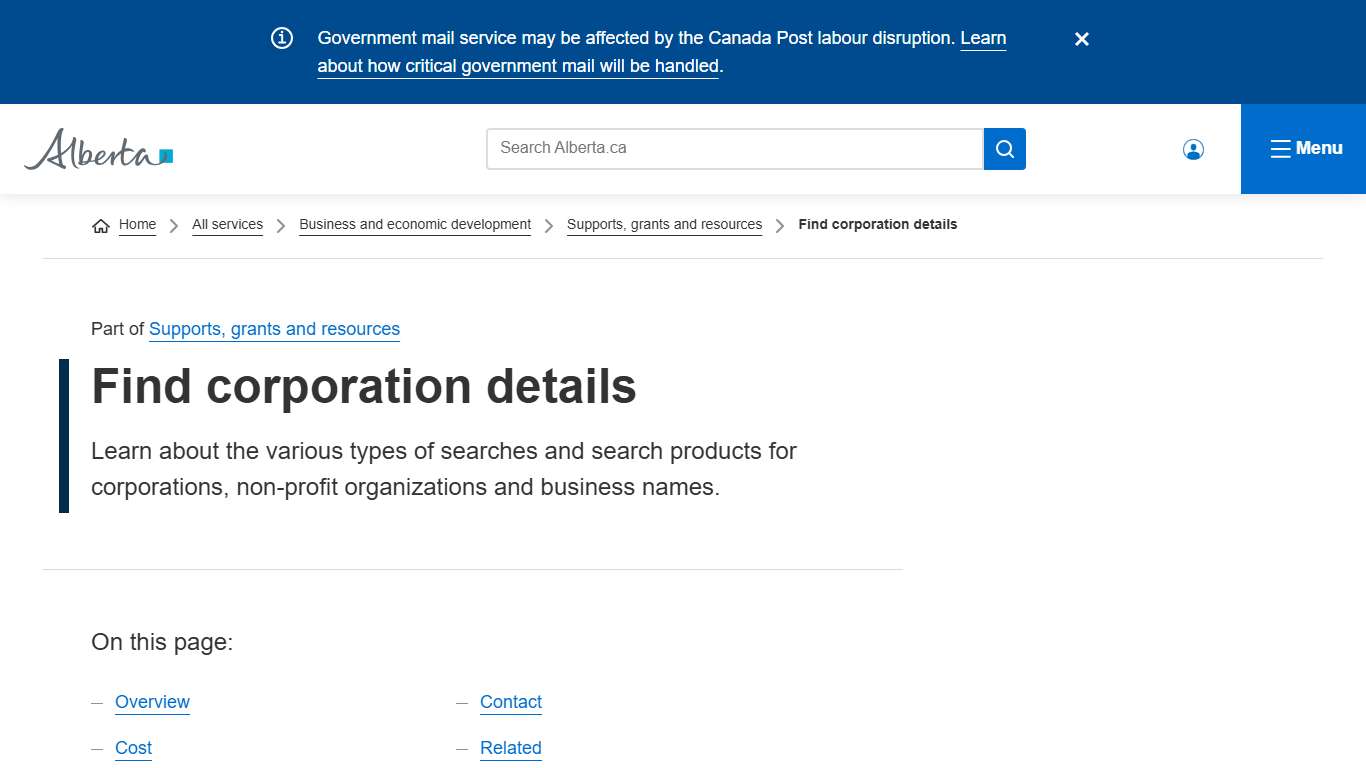1366x768 pixels.
Task: Click the home icon in the breadcrumb
Action: click(x=100, y=225)
